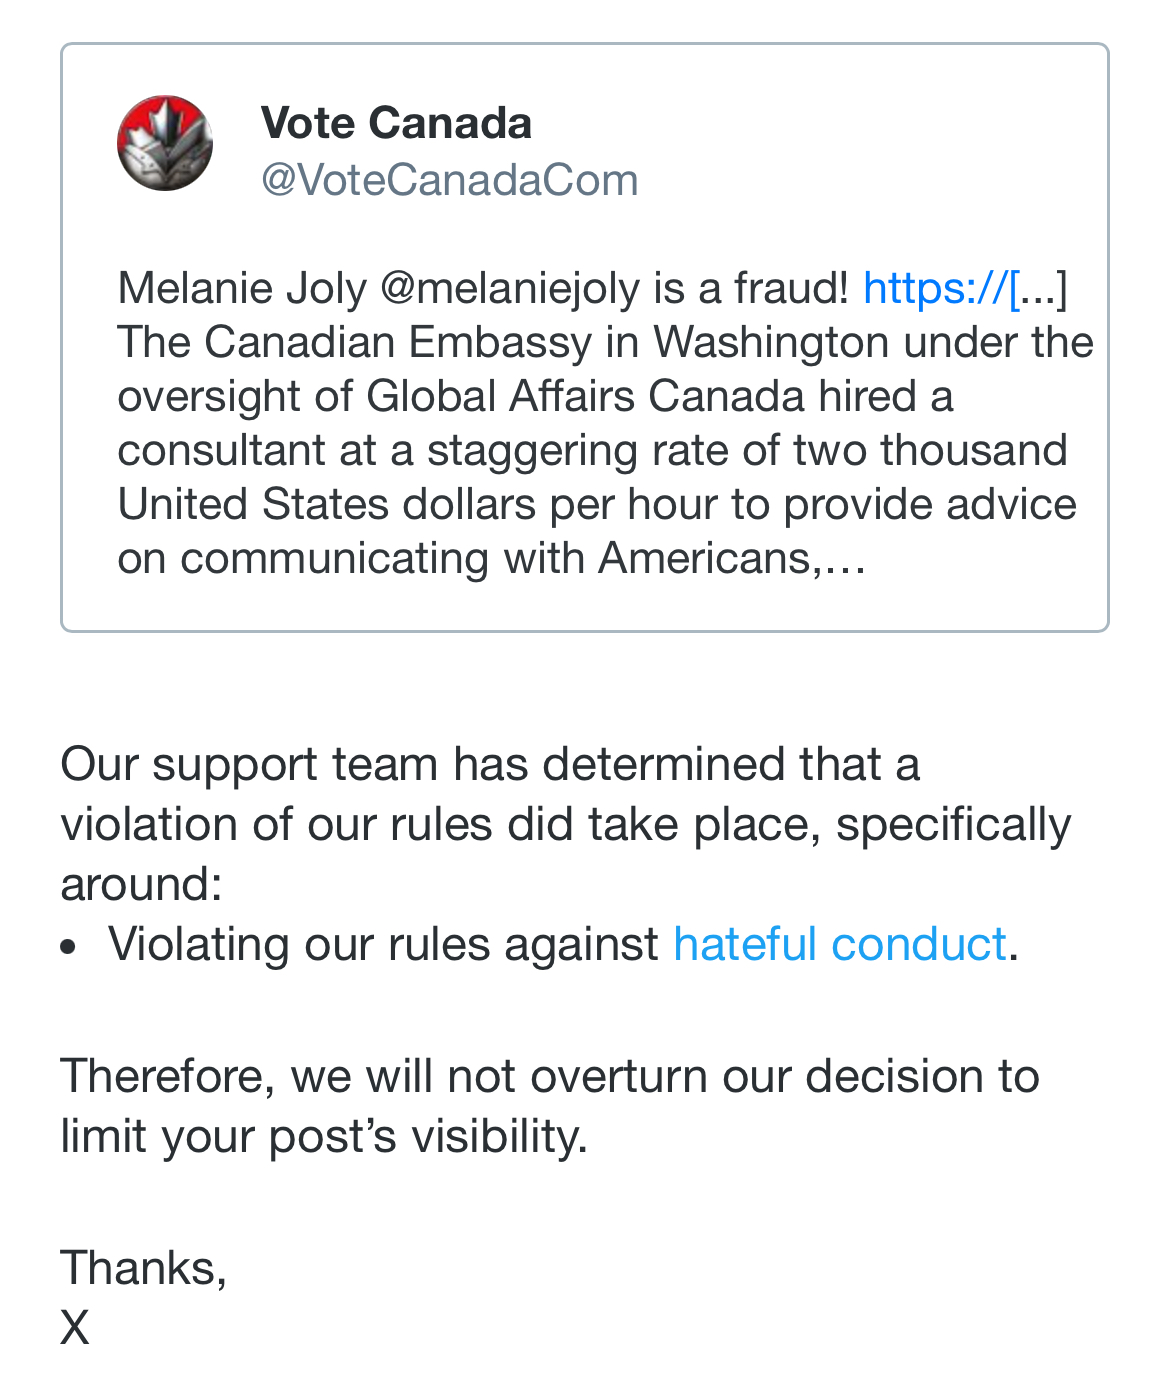Screen dimensions: 1170x1380
Task: Click "Global Affairs Canada" in tweet text
Action: [x=586, y=397]
